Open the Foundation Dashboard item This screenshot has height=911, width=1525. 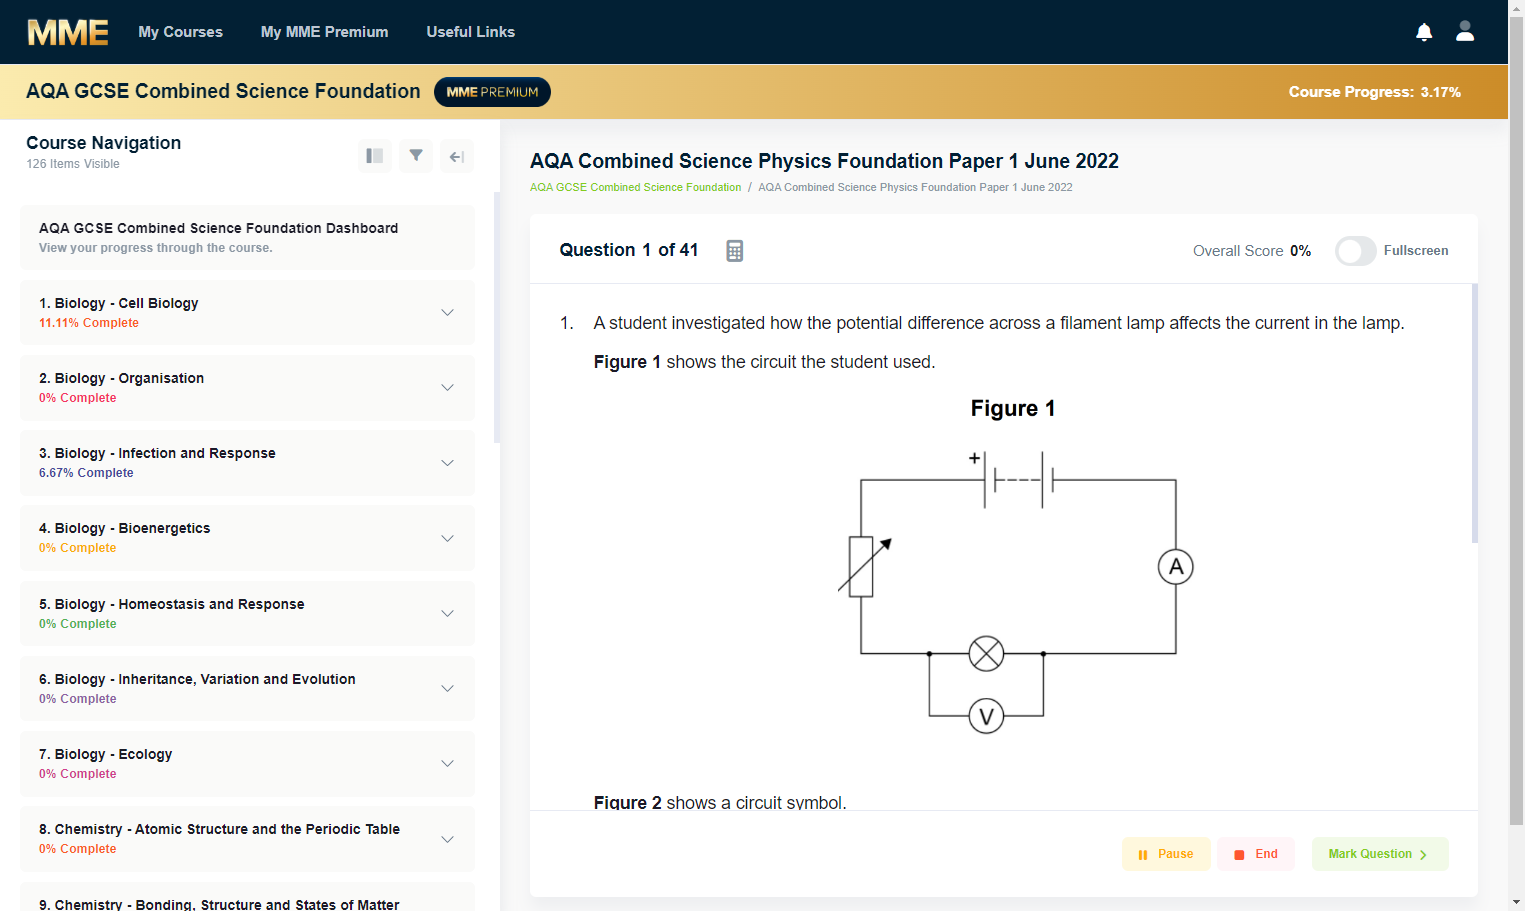pos(247,237)
